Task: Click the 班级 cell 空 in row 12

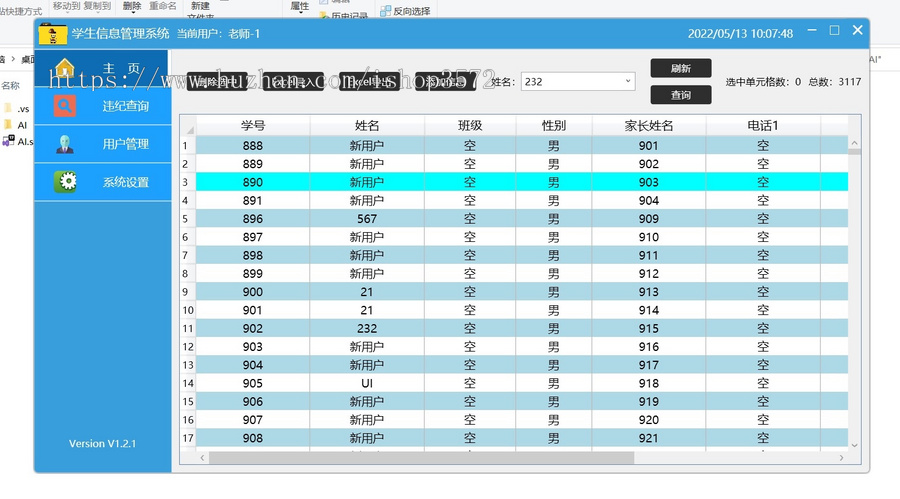Action: point(470,347)
